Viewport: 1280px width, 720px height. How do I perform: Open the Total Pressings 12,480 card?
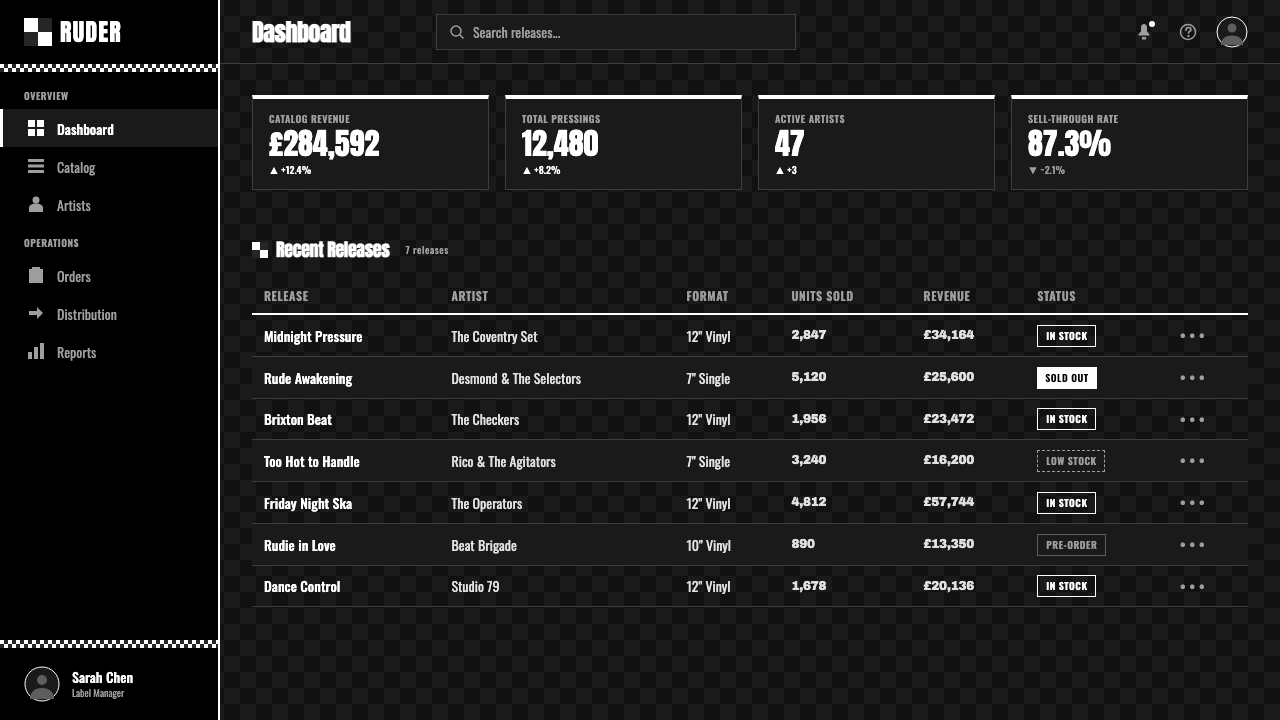(x=623, y=142)
